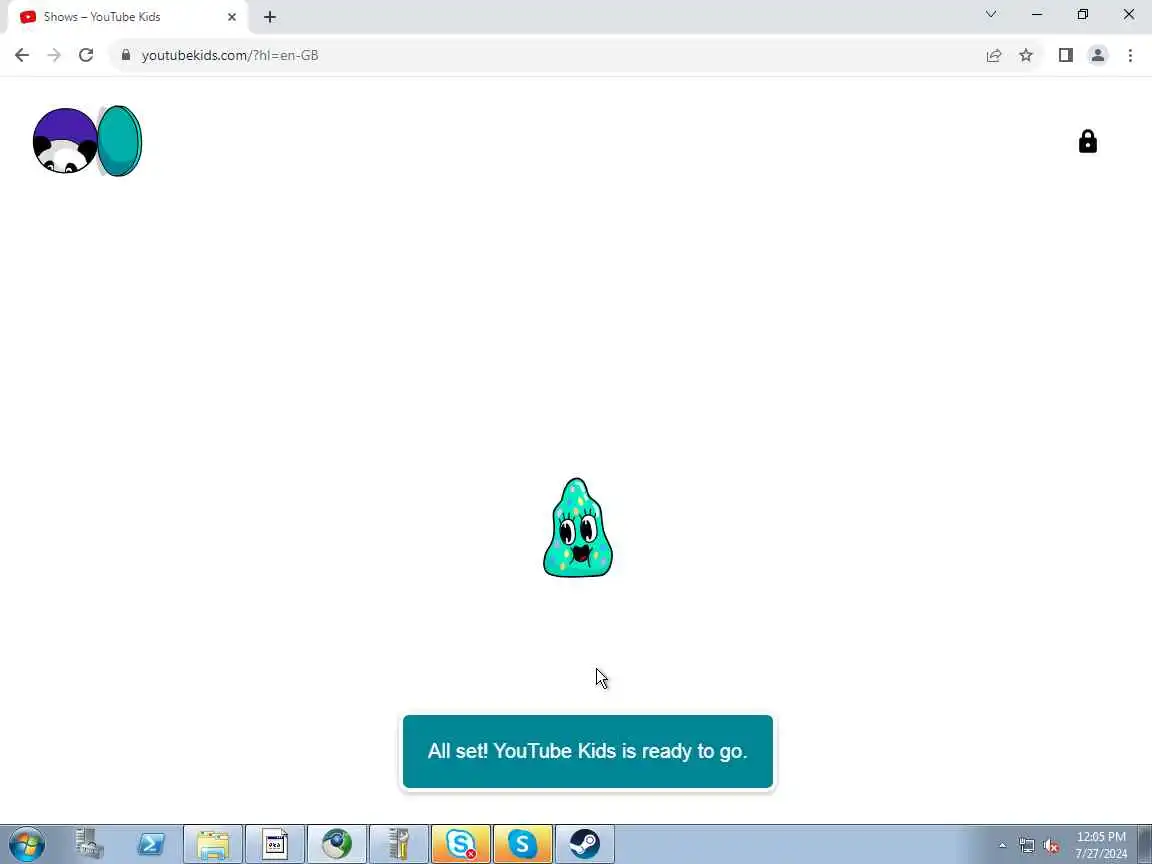Go forward to next page
1152x864 pixels.
pyautogui.click(x=54, y=55)
